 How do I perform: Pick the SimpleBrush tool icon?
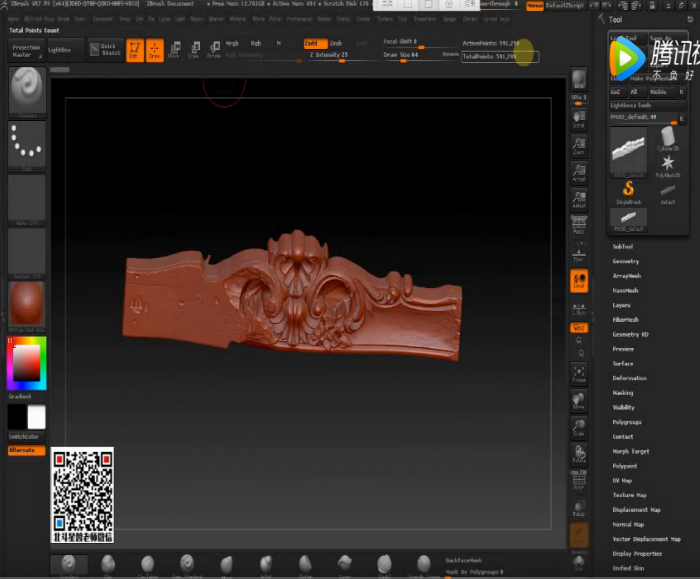[629, 190]
